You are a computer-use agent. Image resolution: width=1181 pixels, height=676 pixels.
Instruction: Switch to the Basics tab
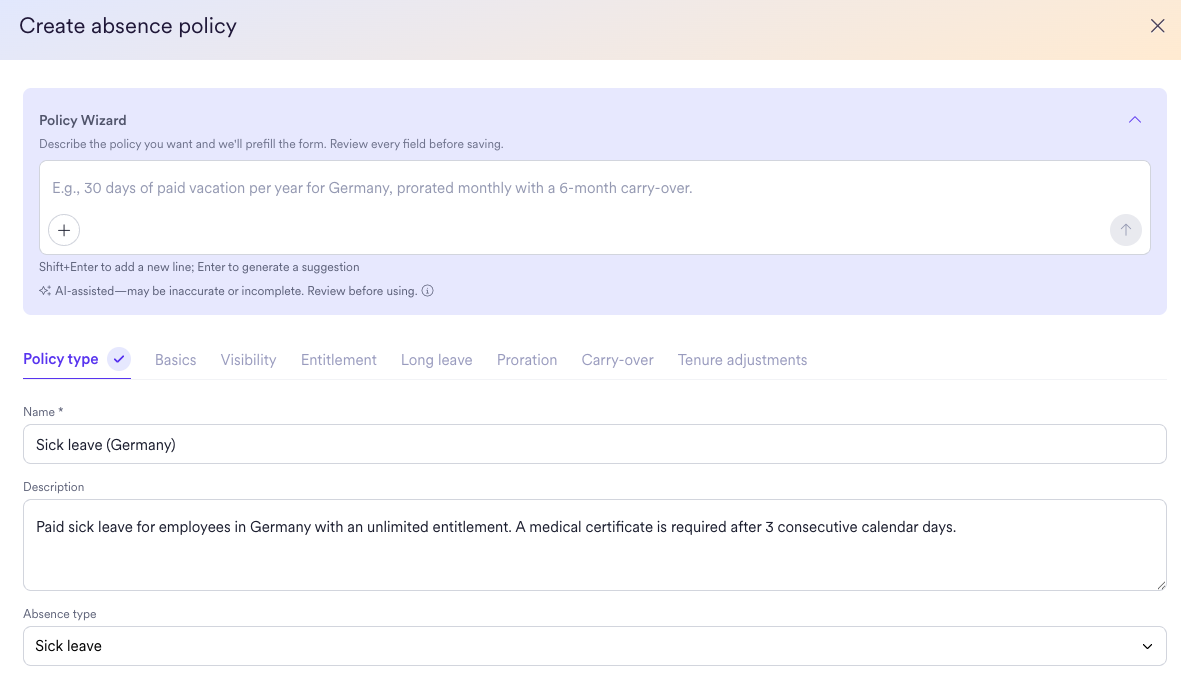point(175,360)
